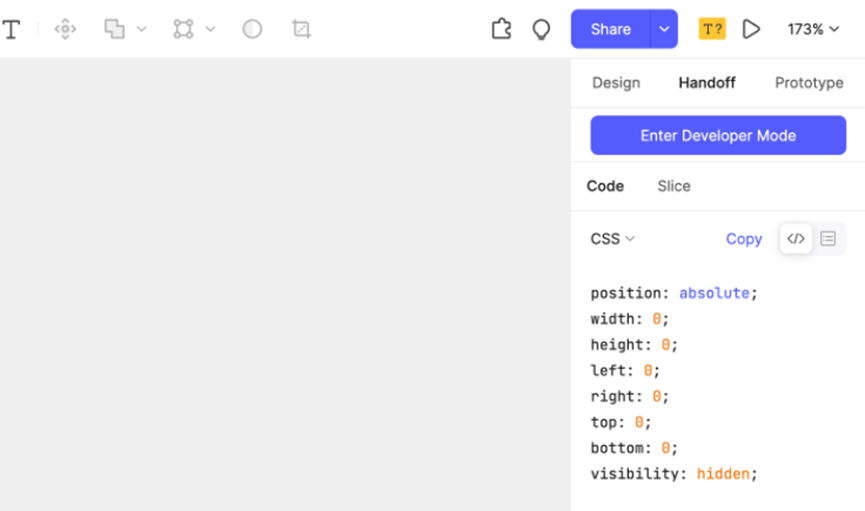Switch to list view toggle
The width and height of the screenshot is (865, 511).
click(x=828, y=239)
